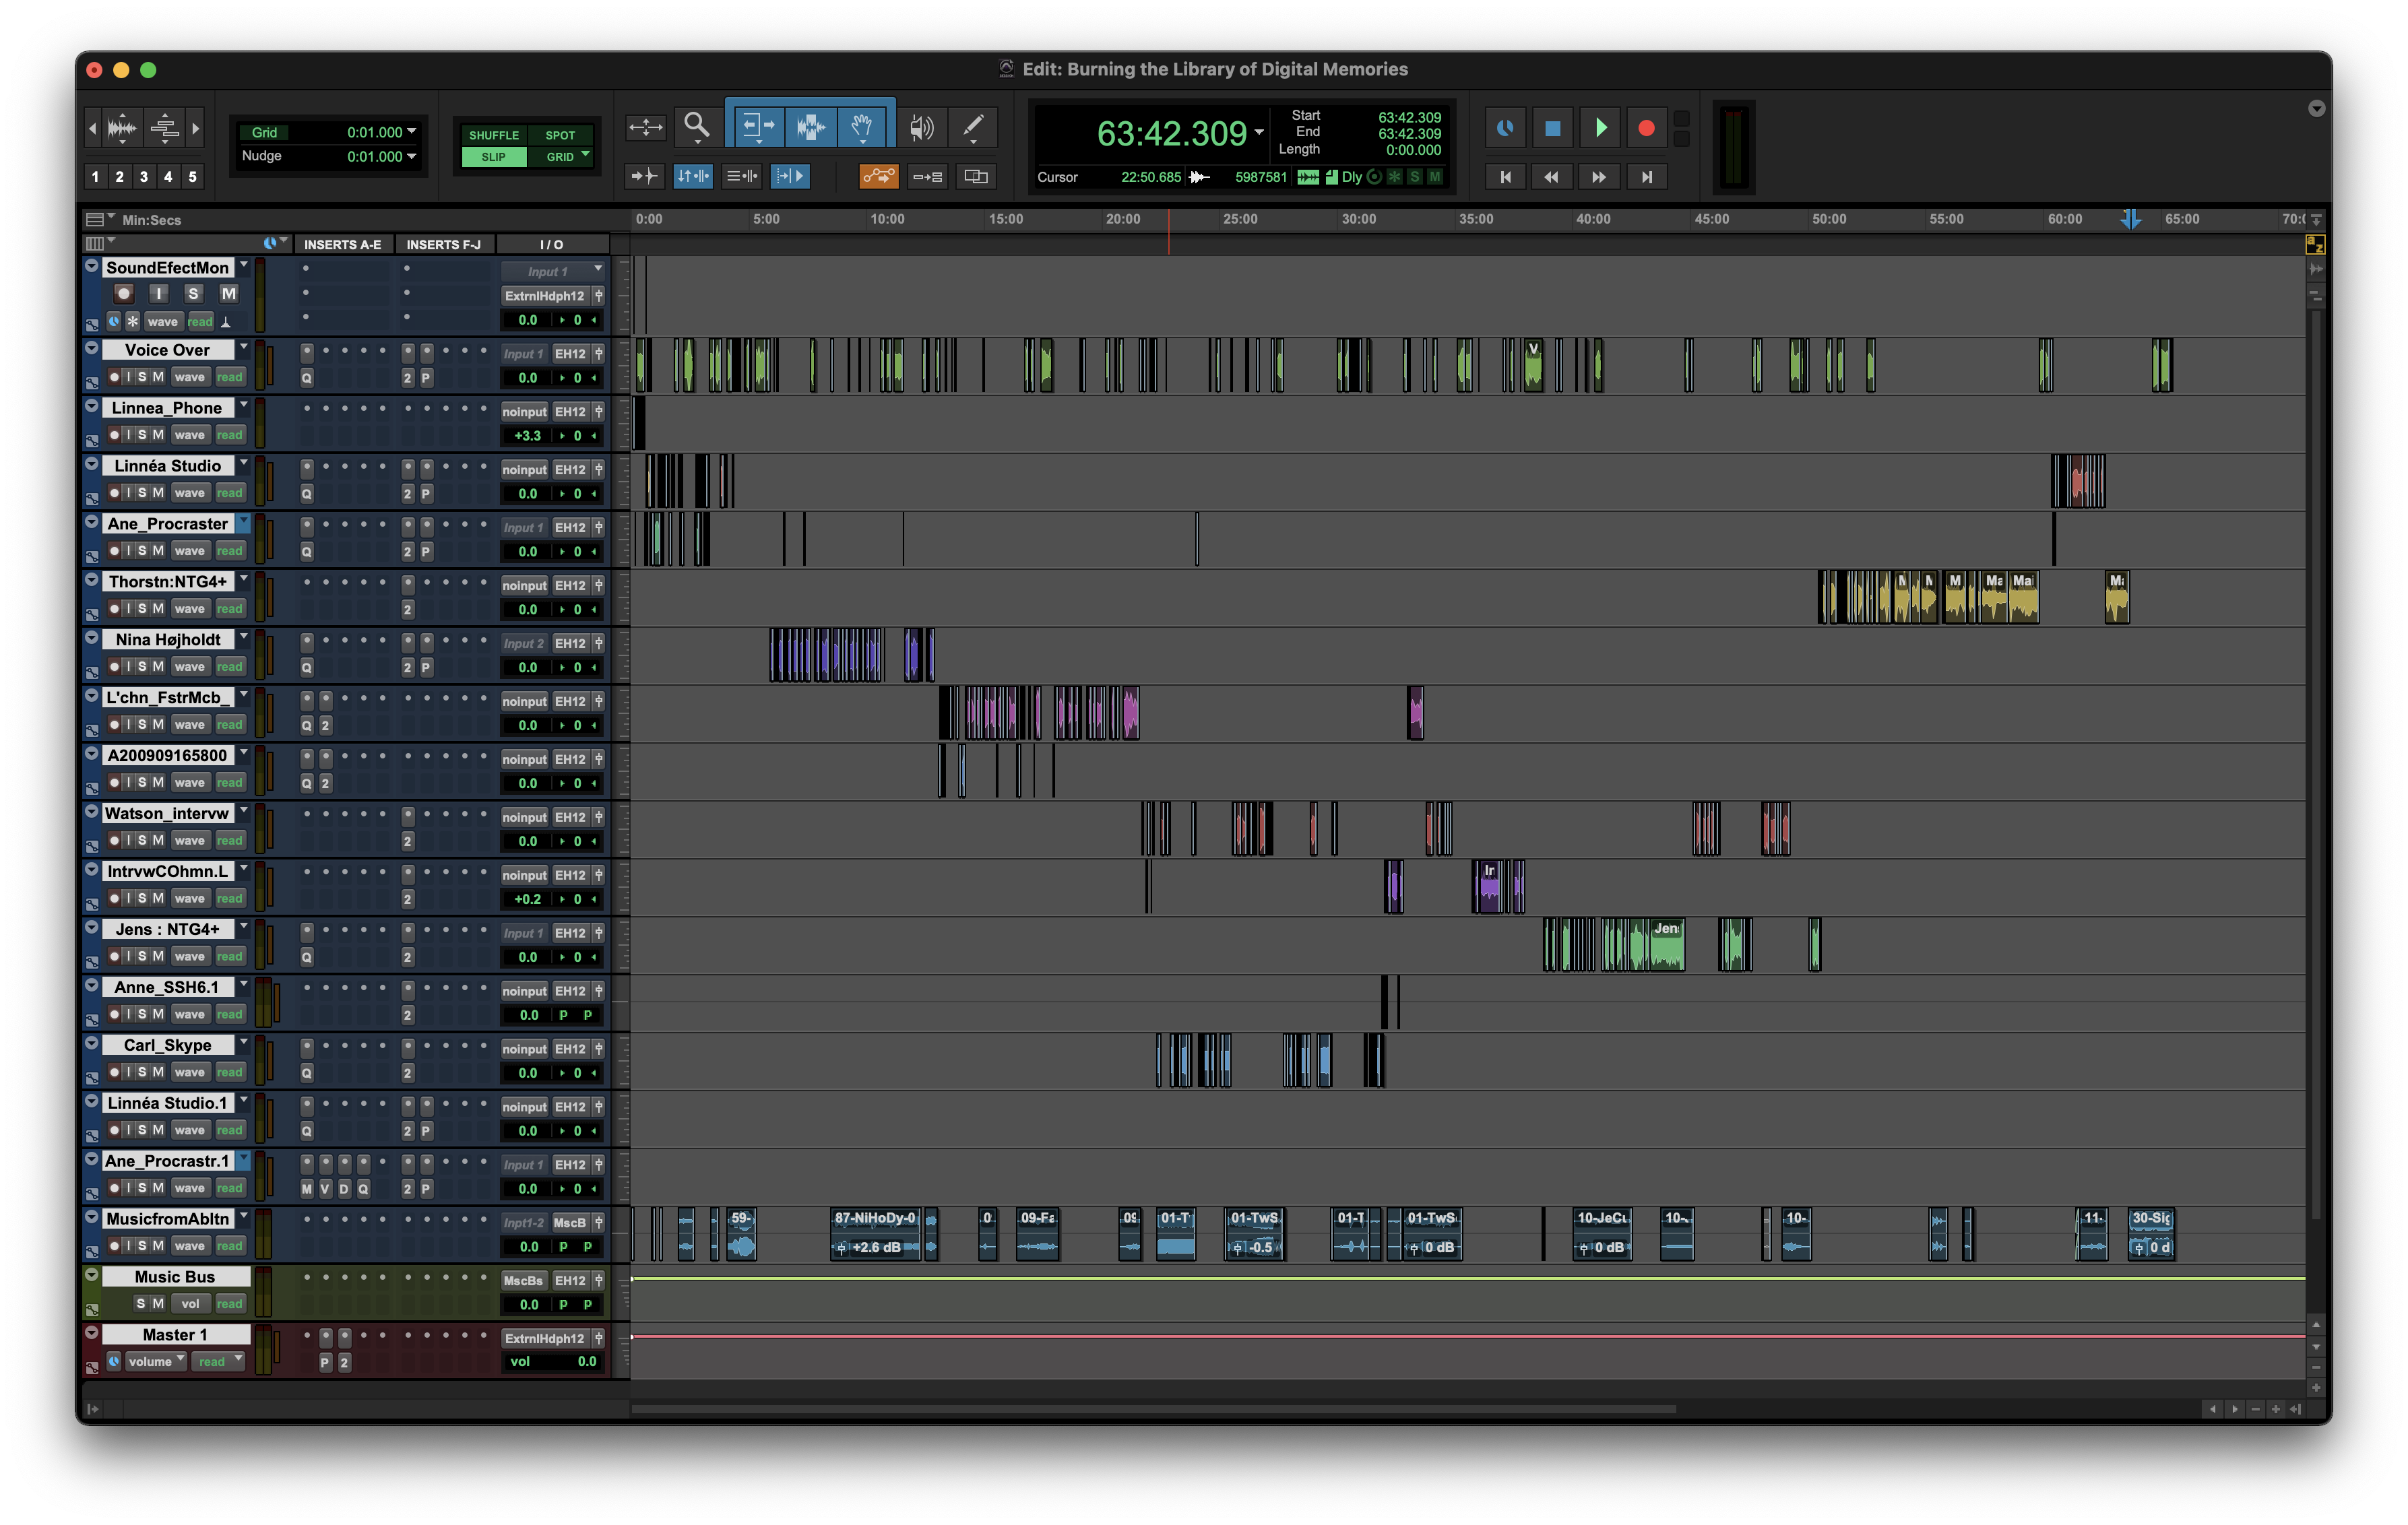Click the orange automation follows edit icon
The width and height of the screenshot is (2408, 1525).
878,177
